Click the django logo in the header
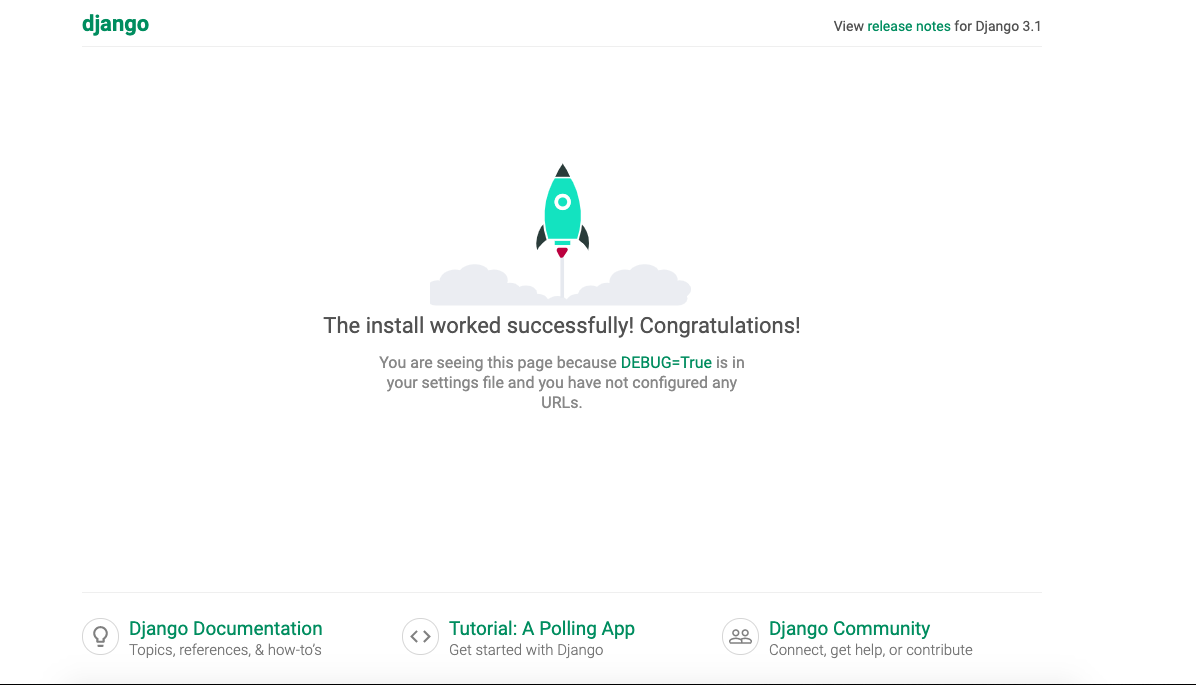The height and width of the screenshot is (685, 1196). [115, 24]
